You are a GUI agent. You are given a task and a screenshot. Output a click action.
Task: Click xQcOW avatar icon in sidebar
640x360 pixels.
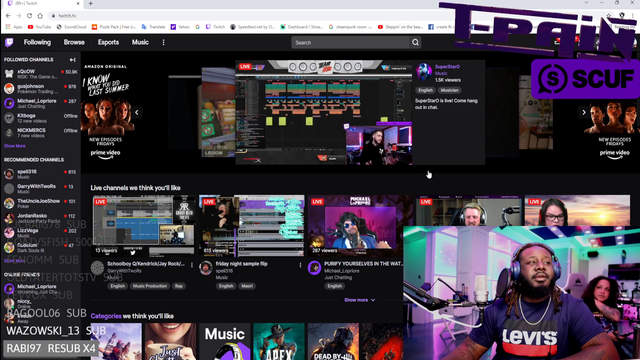coord(9,74)
